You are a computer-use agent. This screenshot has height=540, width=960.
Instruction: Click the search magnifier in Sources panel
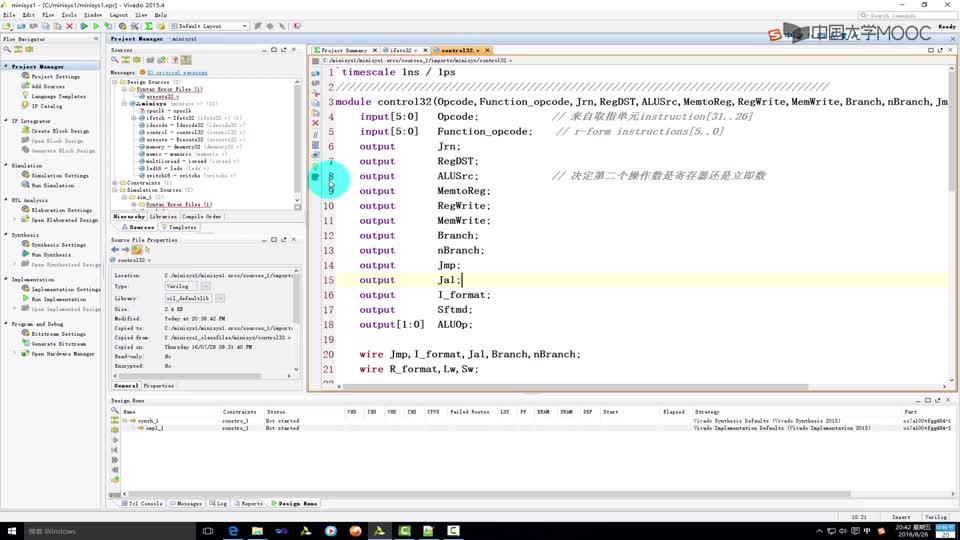click(114, 60)
